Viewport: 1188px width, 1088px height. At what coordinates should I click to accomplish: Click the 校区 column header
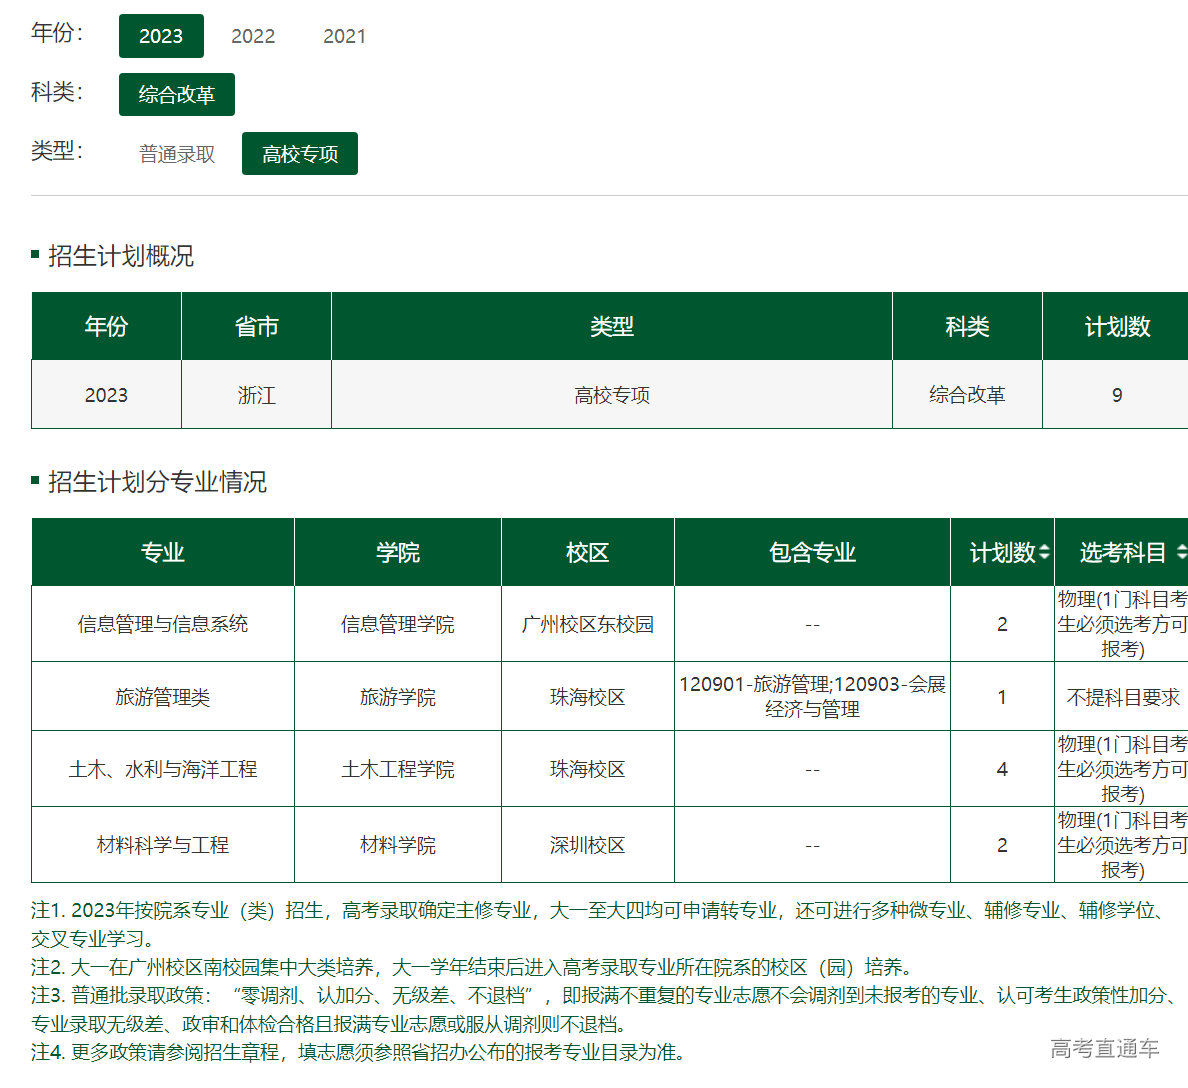(588, 552)
